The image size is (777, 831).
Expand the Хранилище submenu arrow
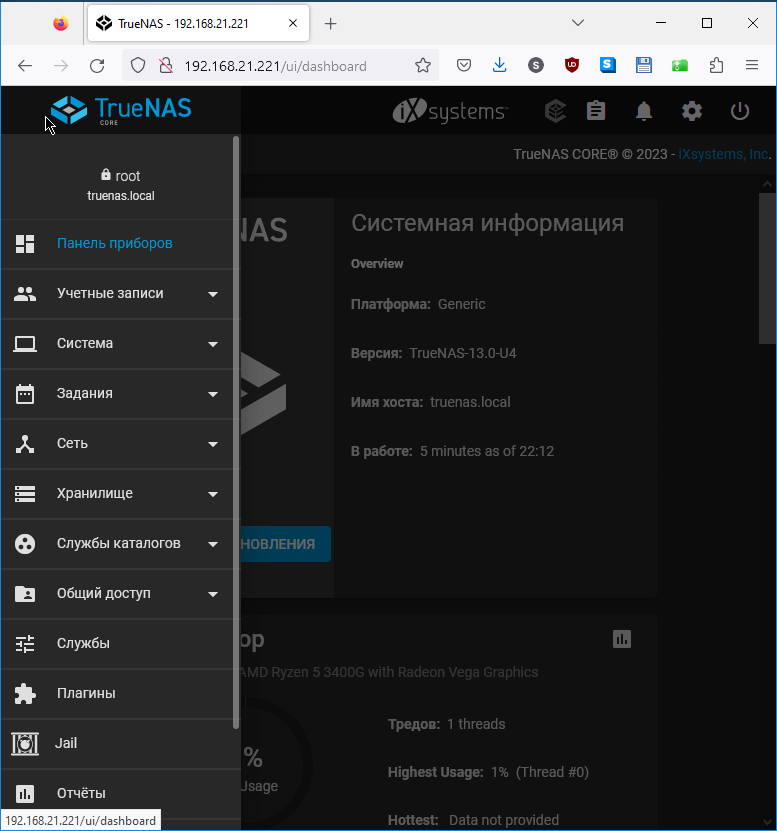tap(212, 494)
